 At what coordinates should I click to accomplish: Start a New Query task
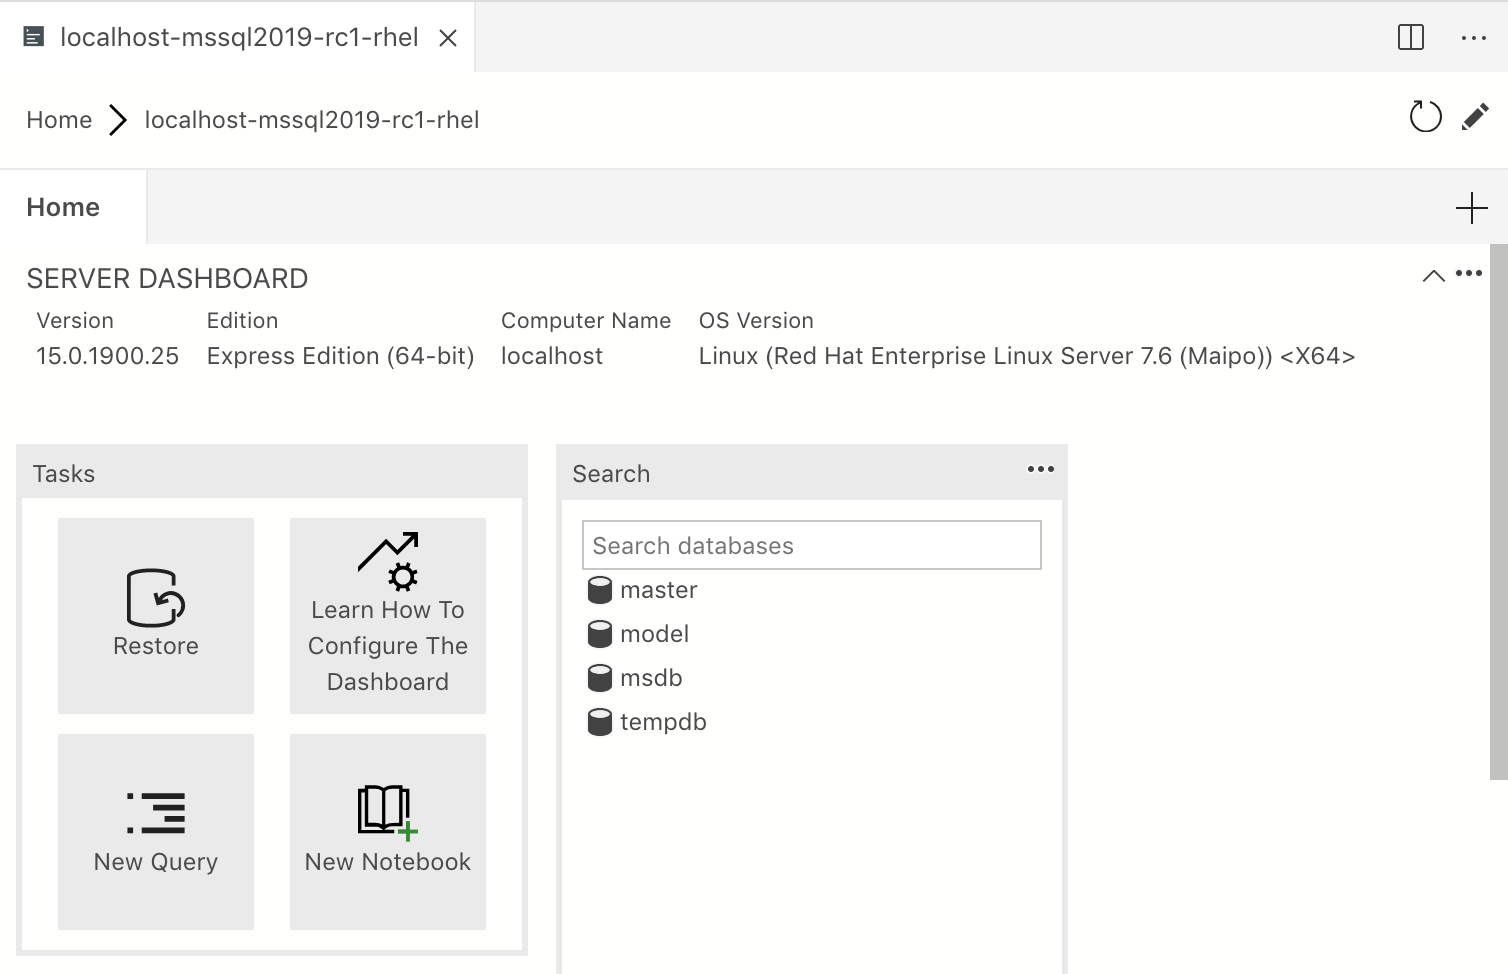pos(156,831)
